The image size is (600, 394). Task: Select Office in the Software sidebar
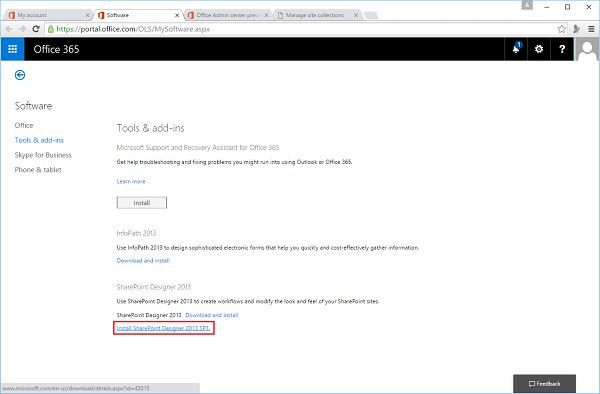click(x=24, y=125)
